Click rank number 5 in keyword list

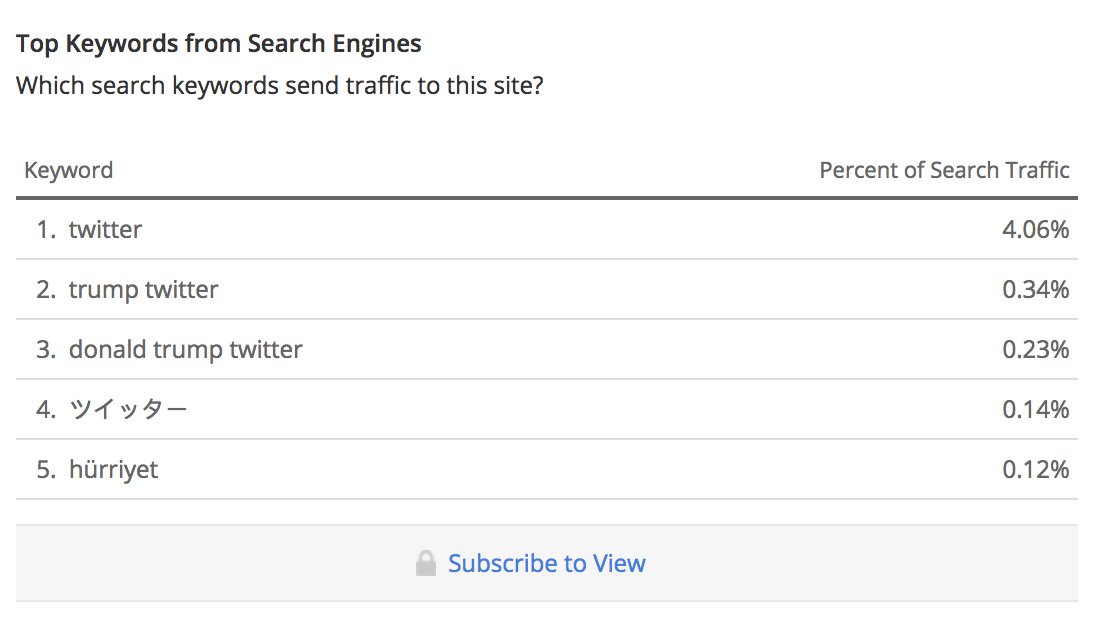coord(45,470)
